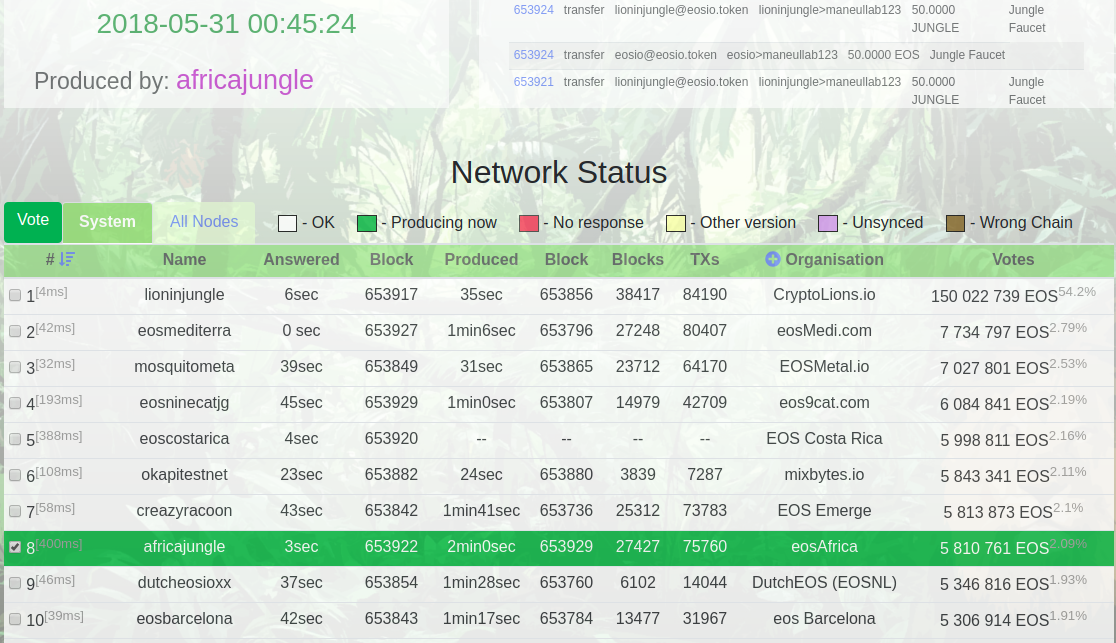Click the eosmediterra name cell

click(x=184, y=331)
